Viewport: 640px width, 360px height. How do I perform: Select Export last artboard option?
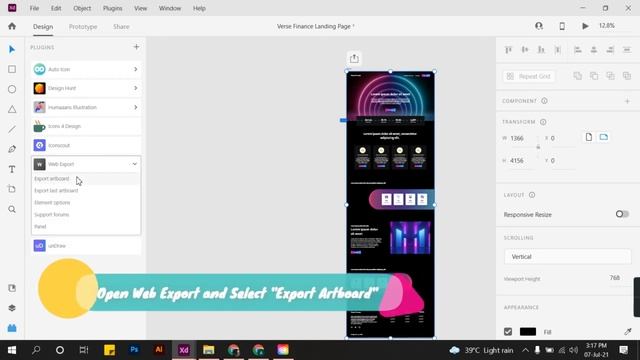[x=56, y=191]
